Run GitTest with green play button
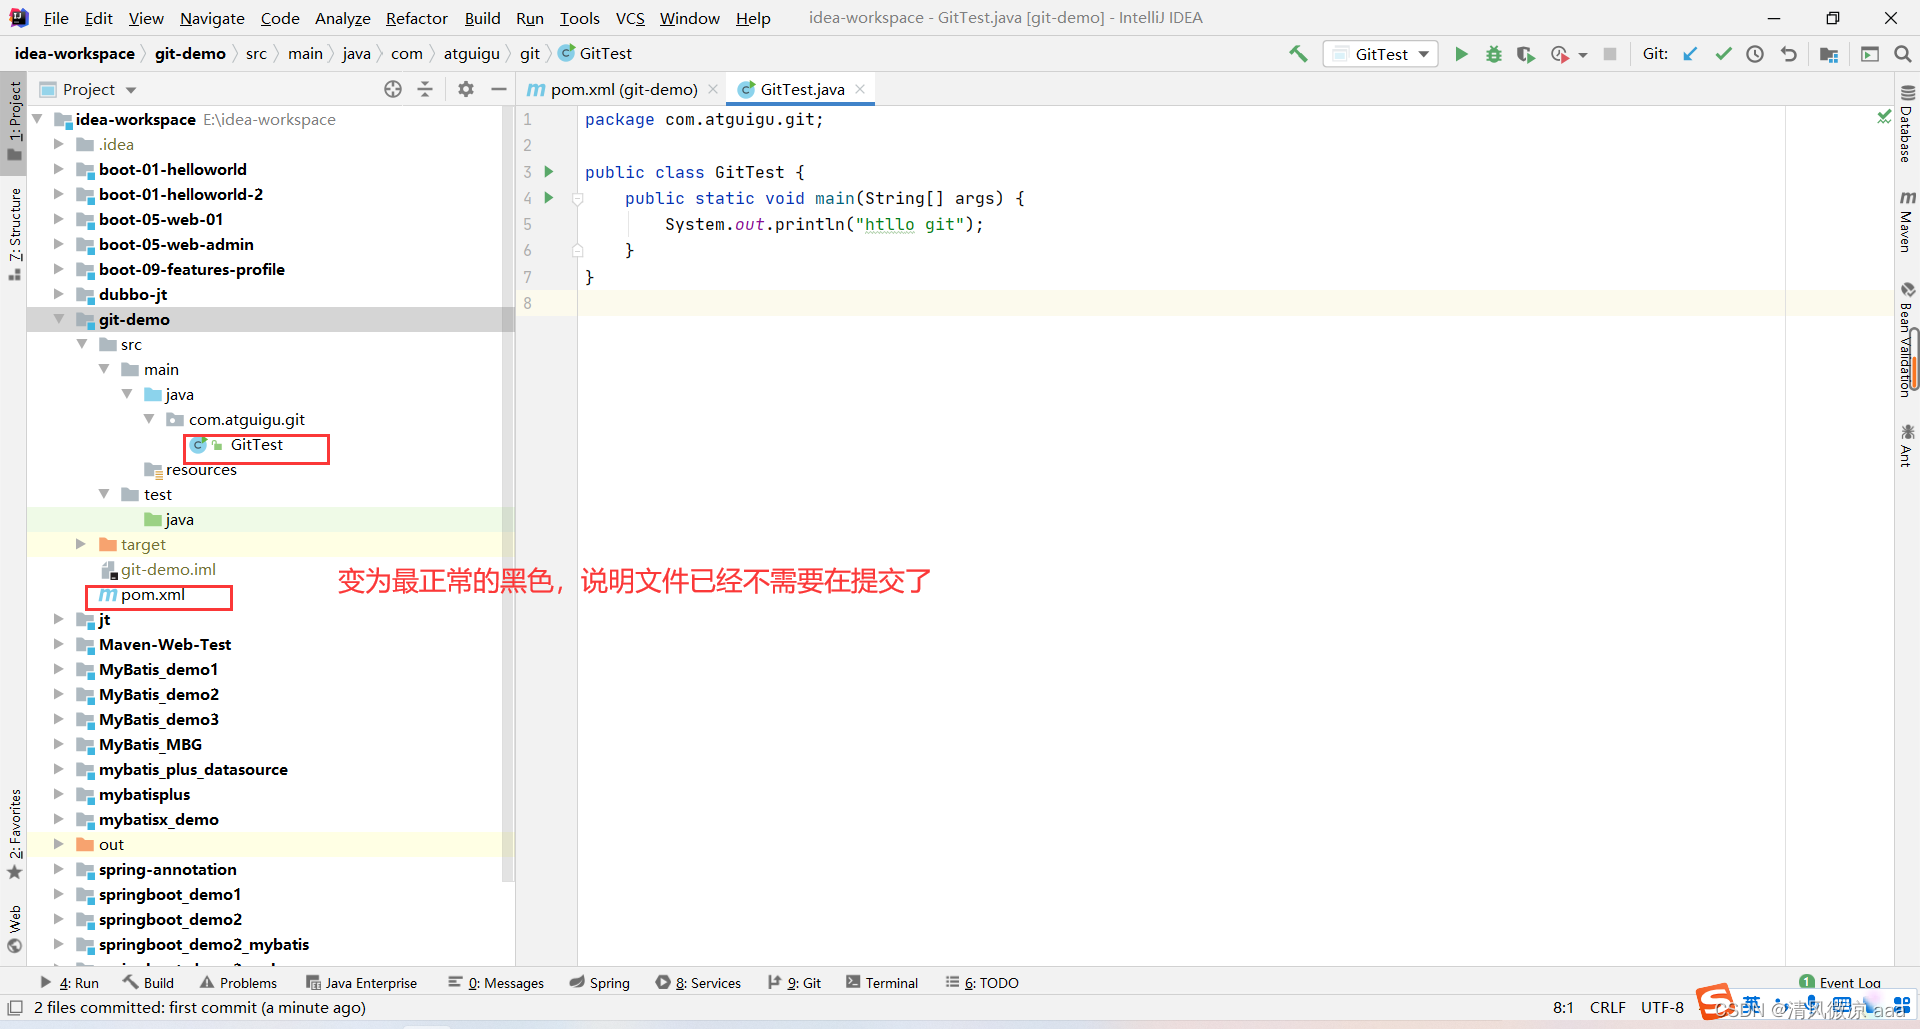Viewport: 1920px width, 1029px height. [x=1461, y=54]
